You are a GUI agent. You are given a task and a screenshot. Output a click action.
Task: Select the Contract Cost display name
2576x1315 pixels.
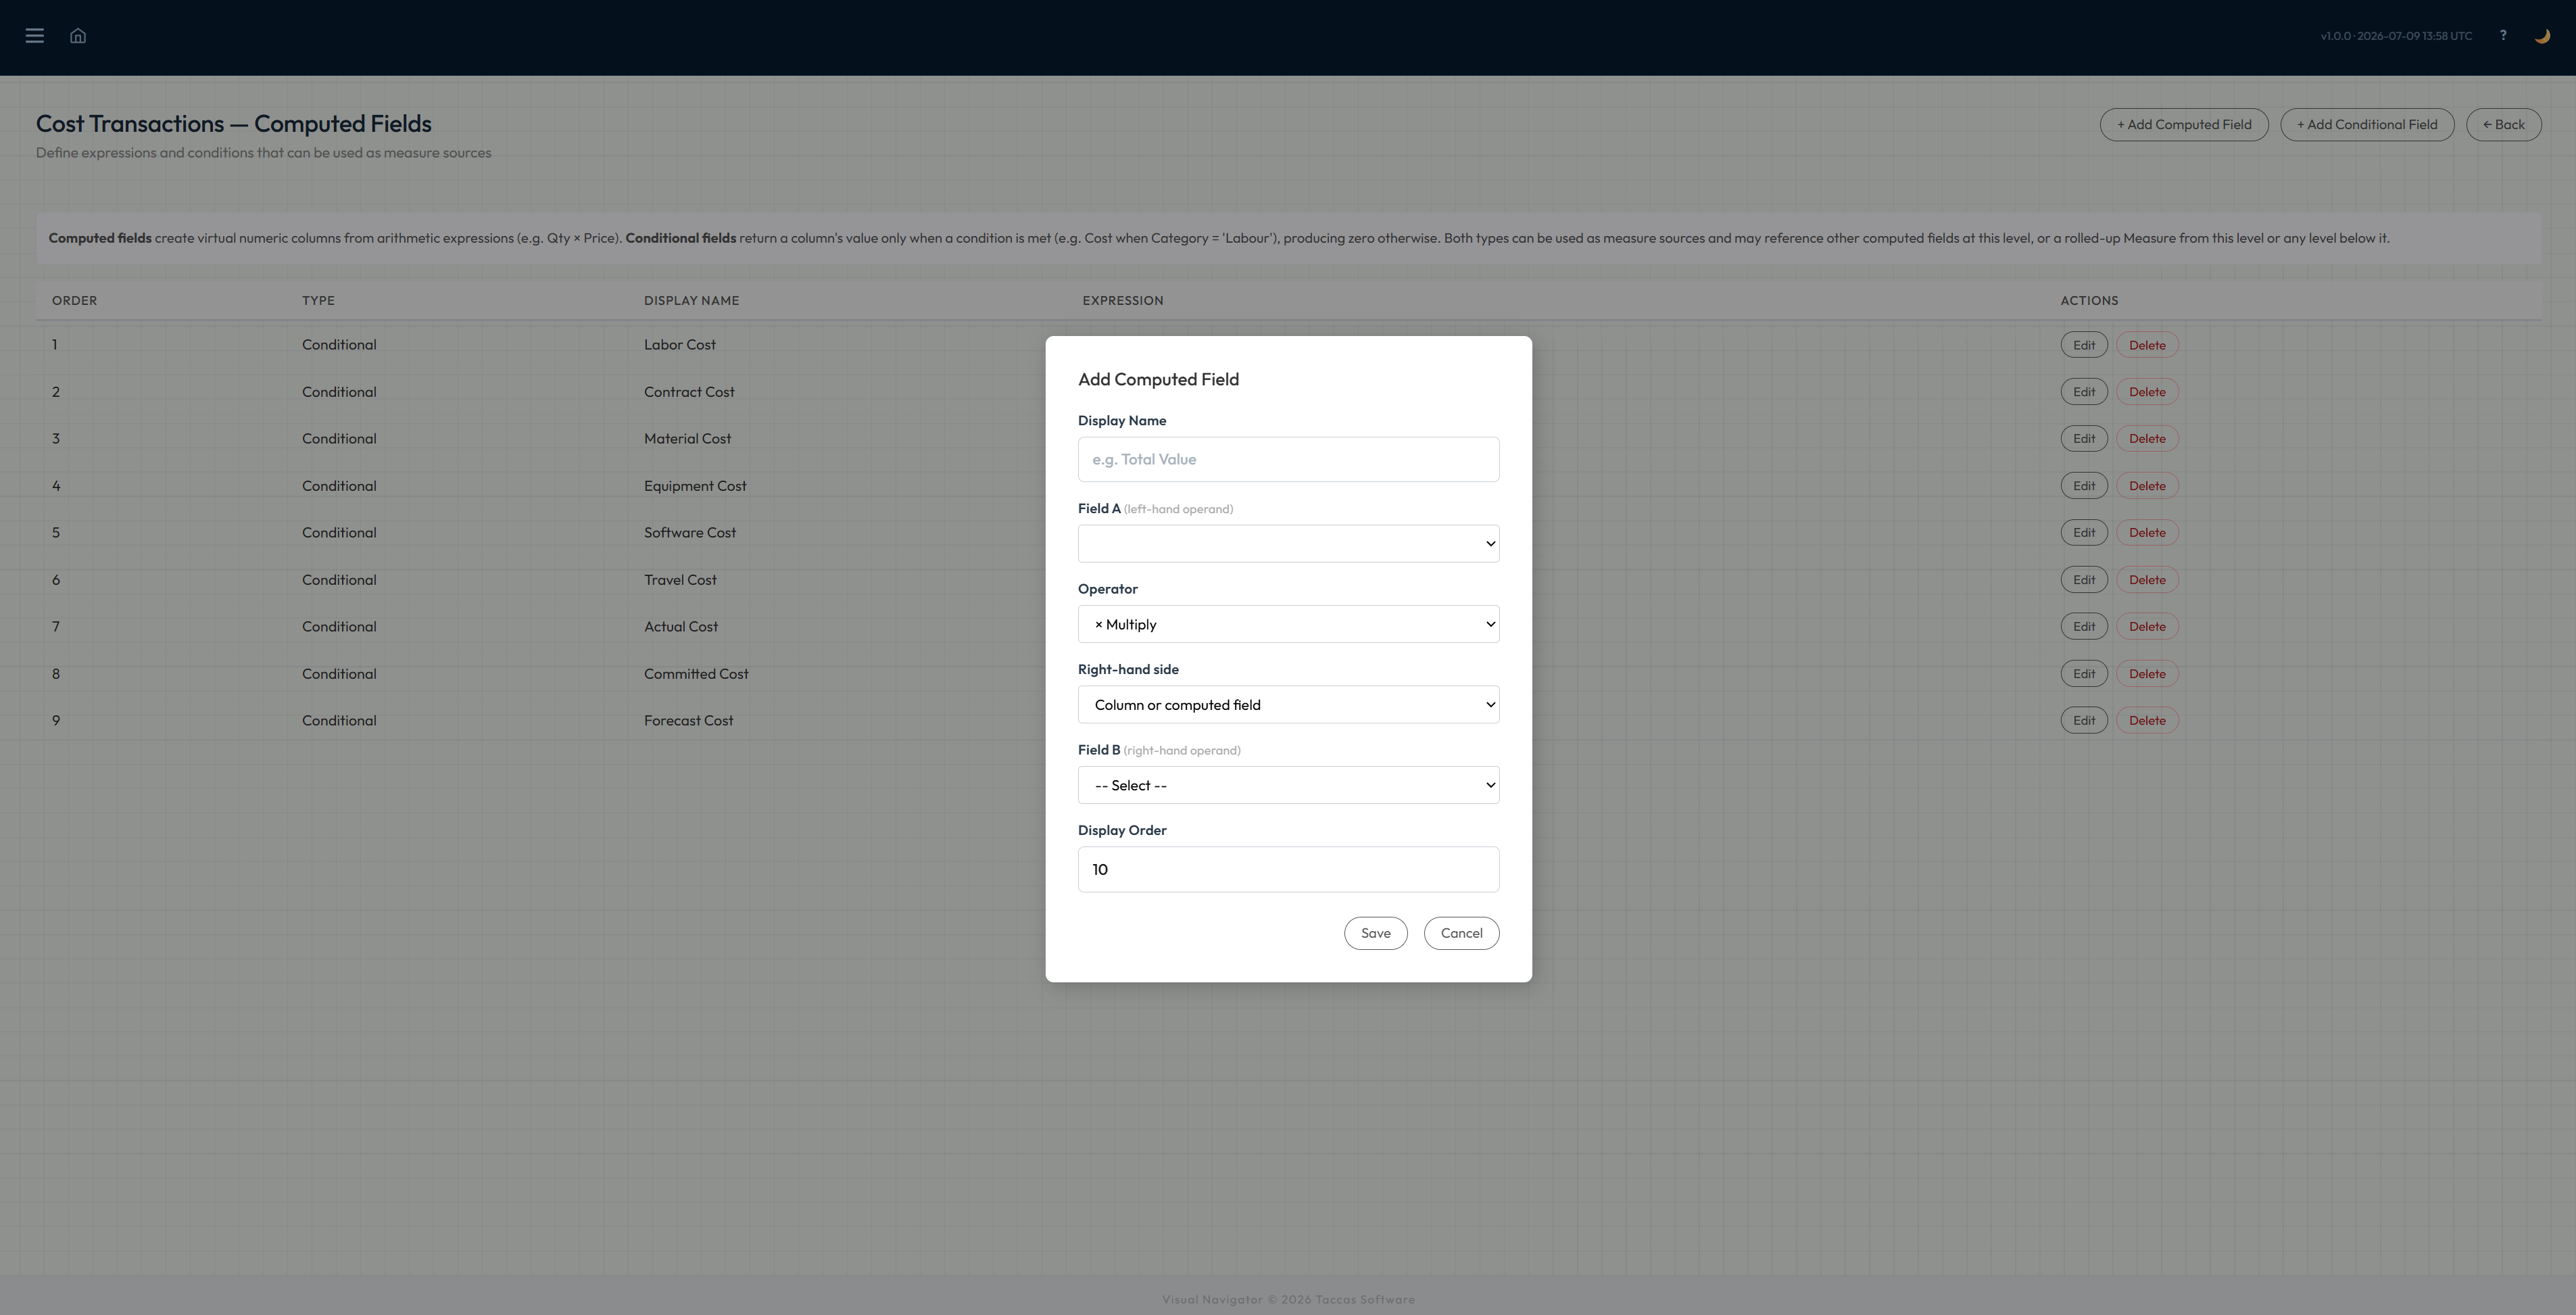pyautogui.click(x=689, y=392)
